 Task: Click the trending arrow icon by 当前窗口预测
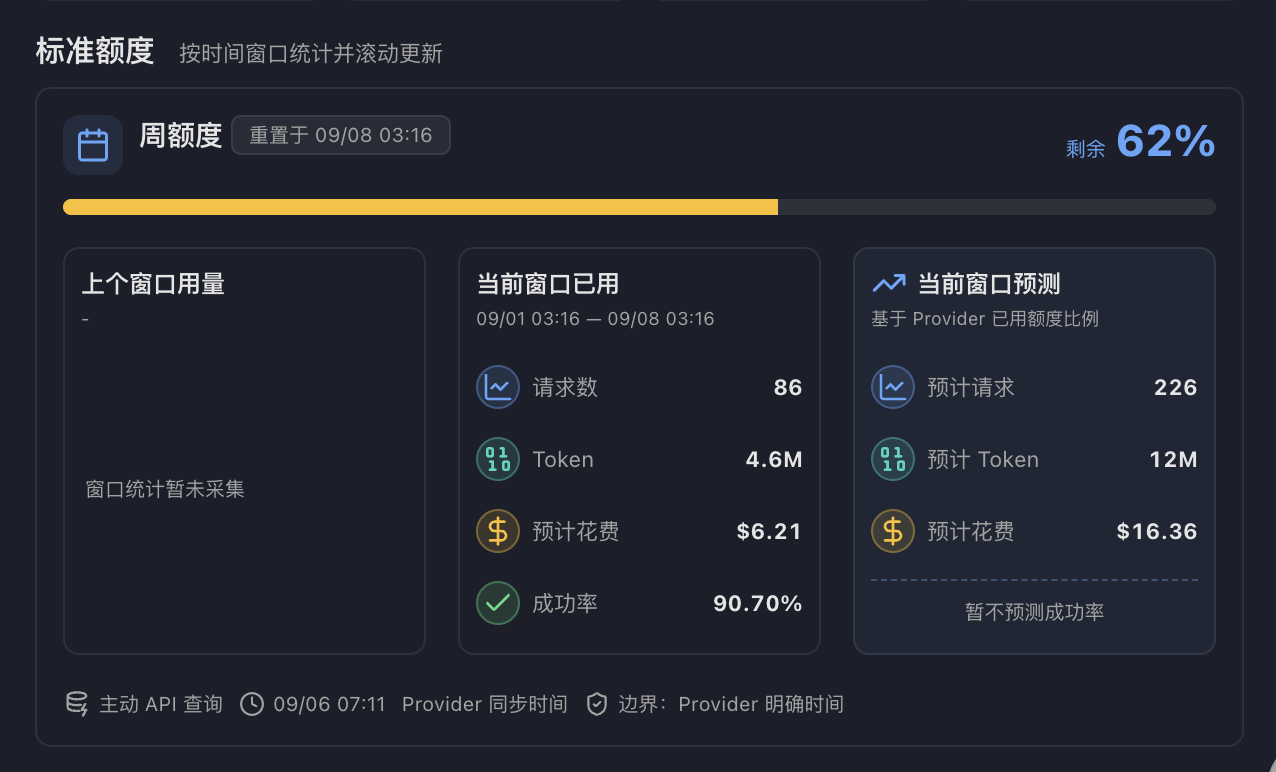[889, 284]
